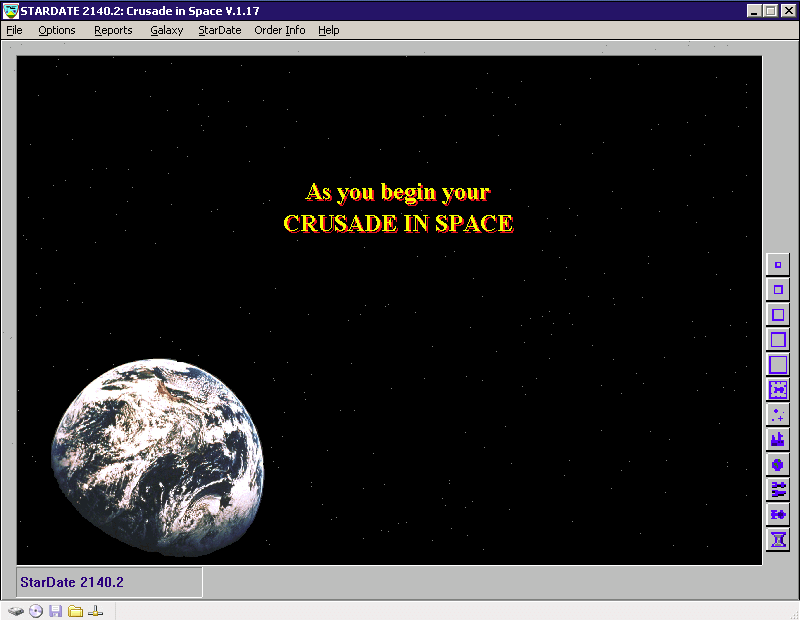Click the "CRUSADE IN SPACE" title text
The height and width of the screenshot is (621, 800).
(x=398, y=223)
